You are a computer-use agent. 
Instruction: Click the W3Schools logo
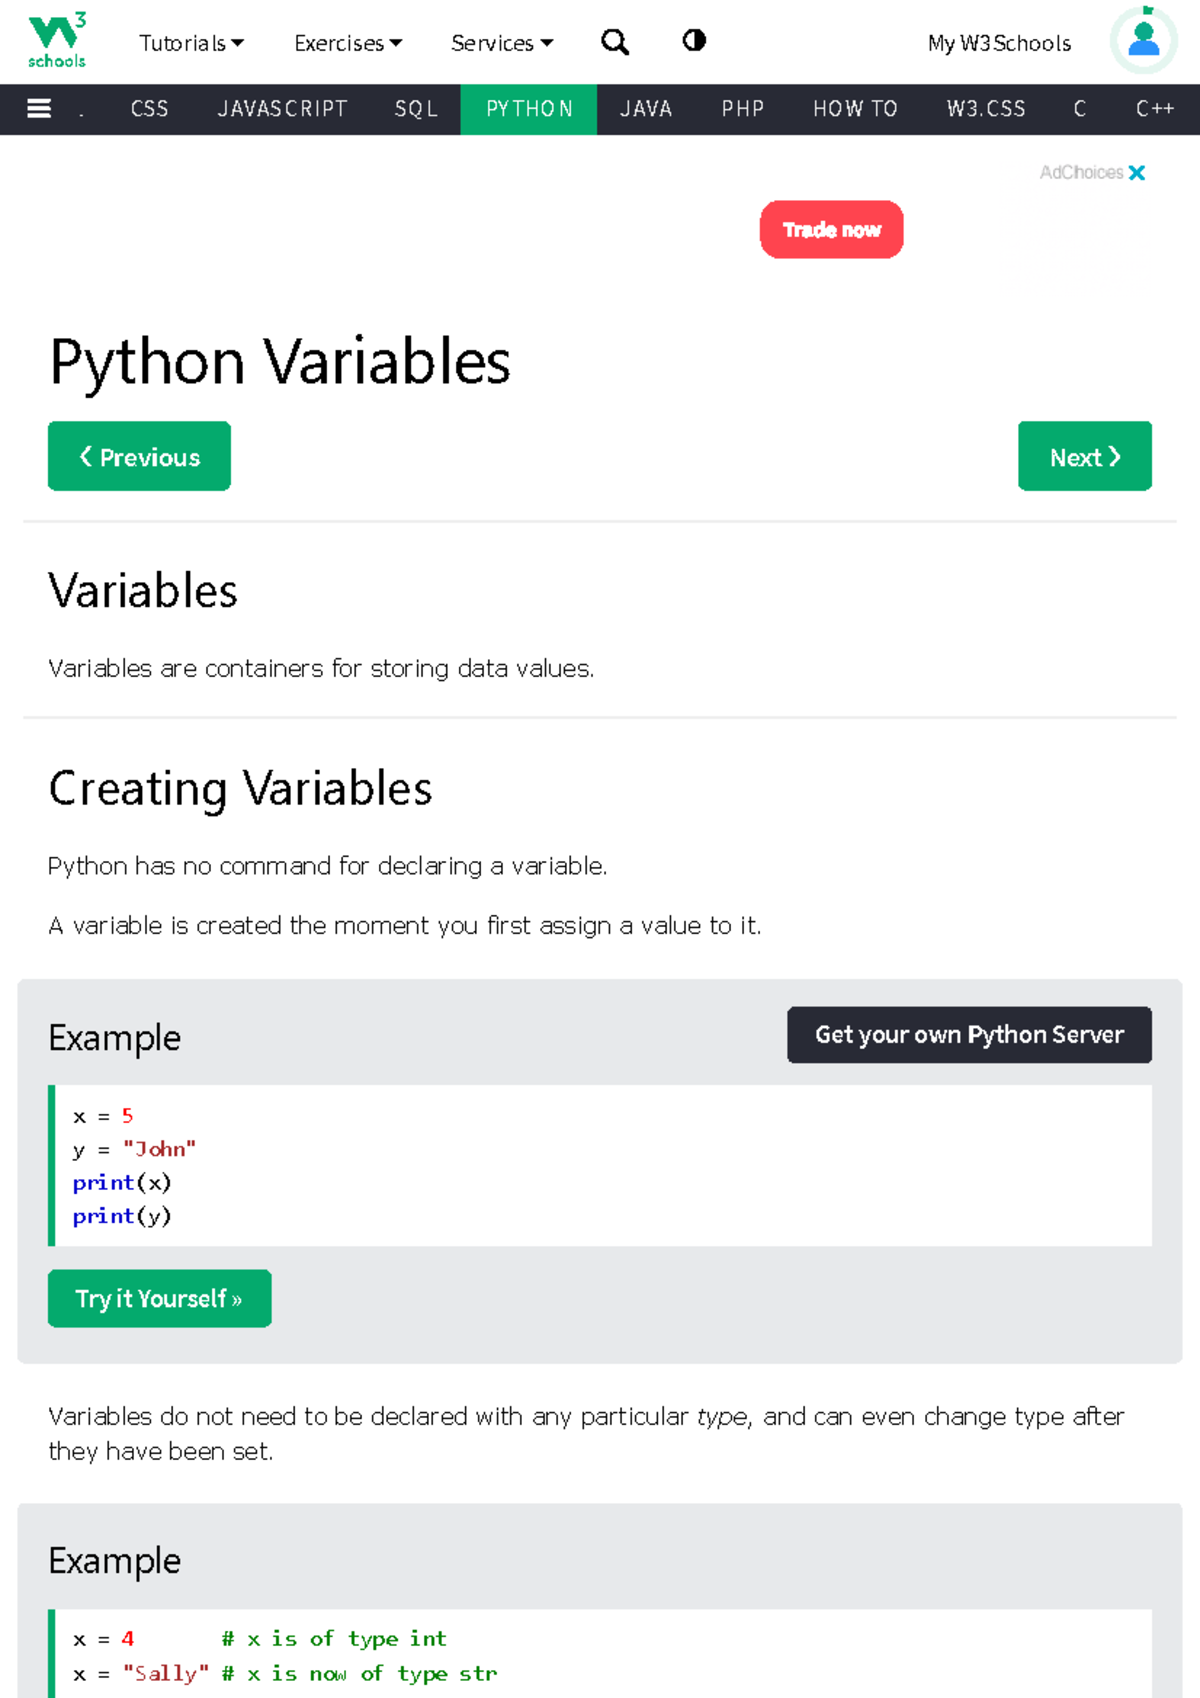pos(57,41)
